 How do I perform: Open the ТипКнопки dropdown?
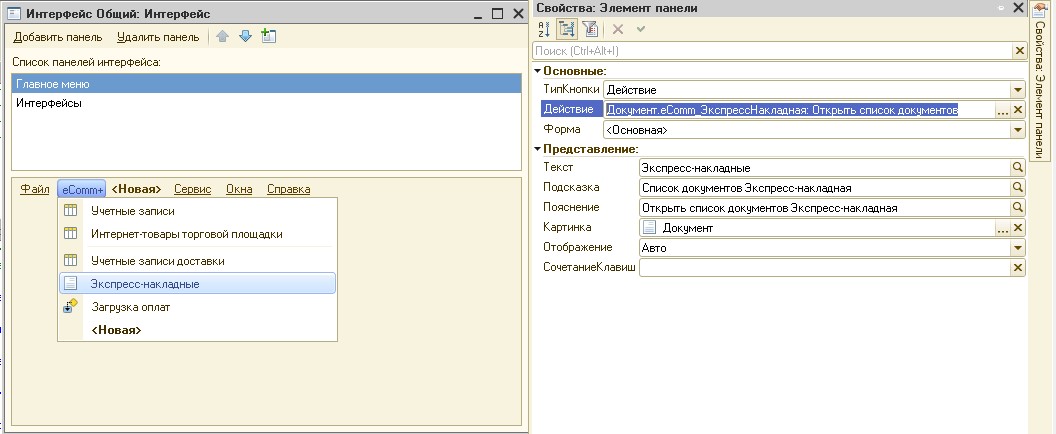[x=1019, y=90]
